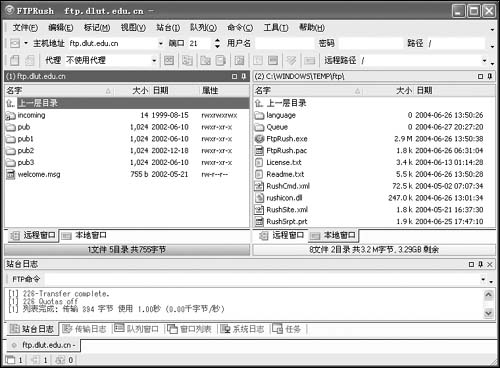The height and width of the screenshot is (368, 500).
Task: Sort the local pane by the 日期 column
Action: tap(454, 90)
